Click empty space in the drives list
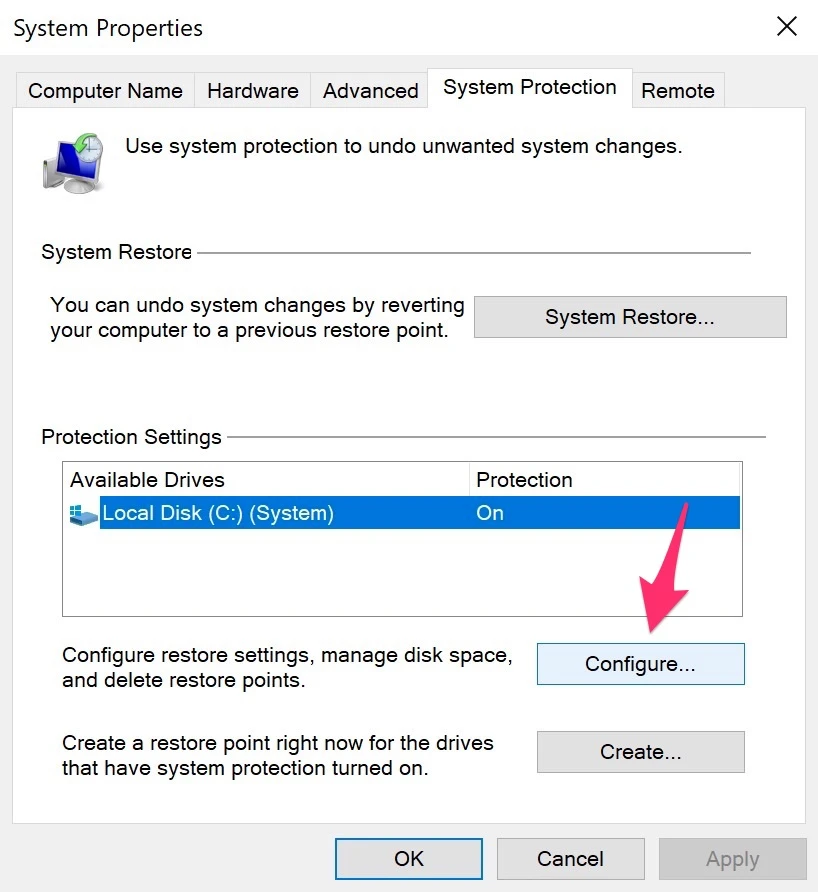 coord(400,575)
